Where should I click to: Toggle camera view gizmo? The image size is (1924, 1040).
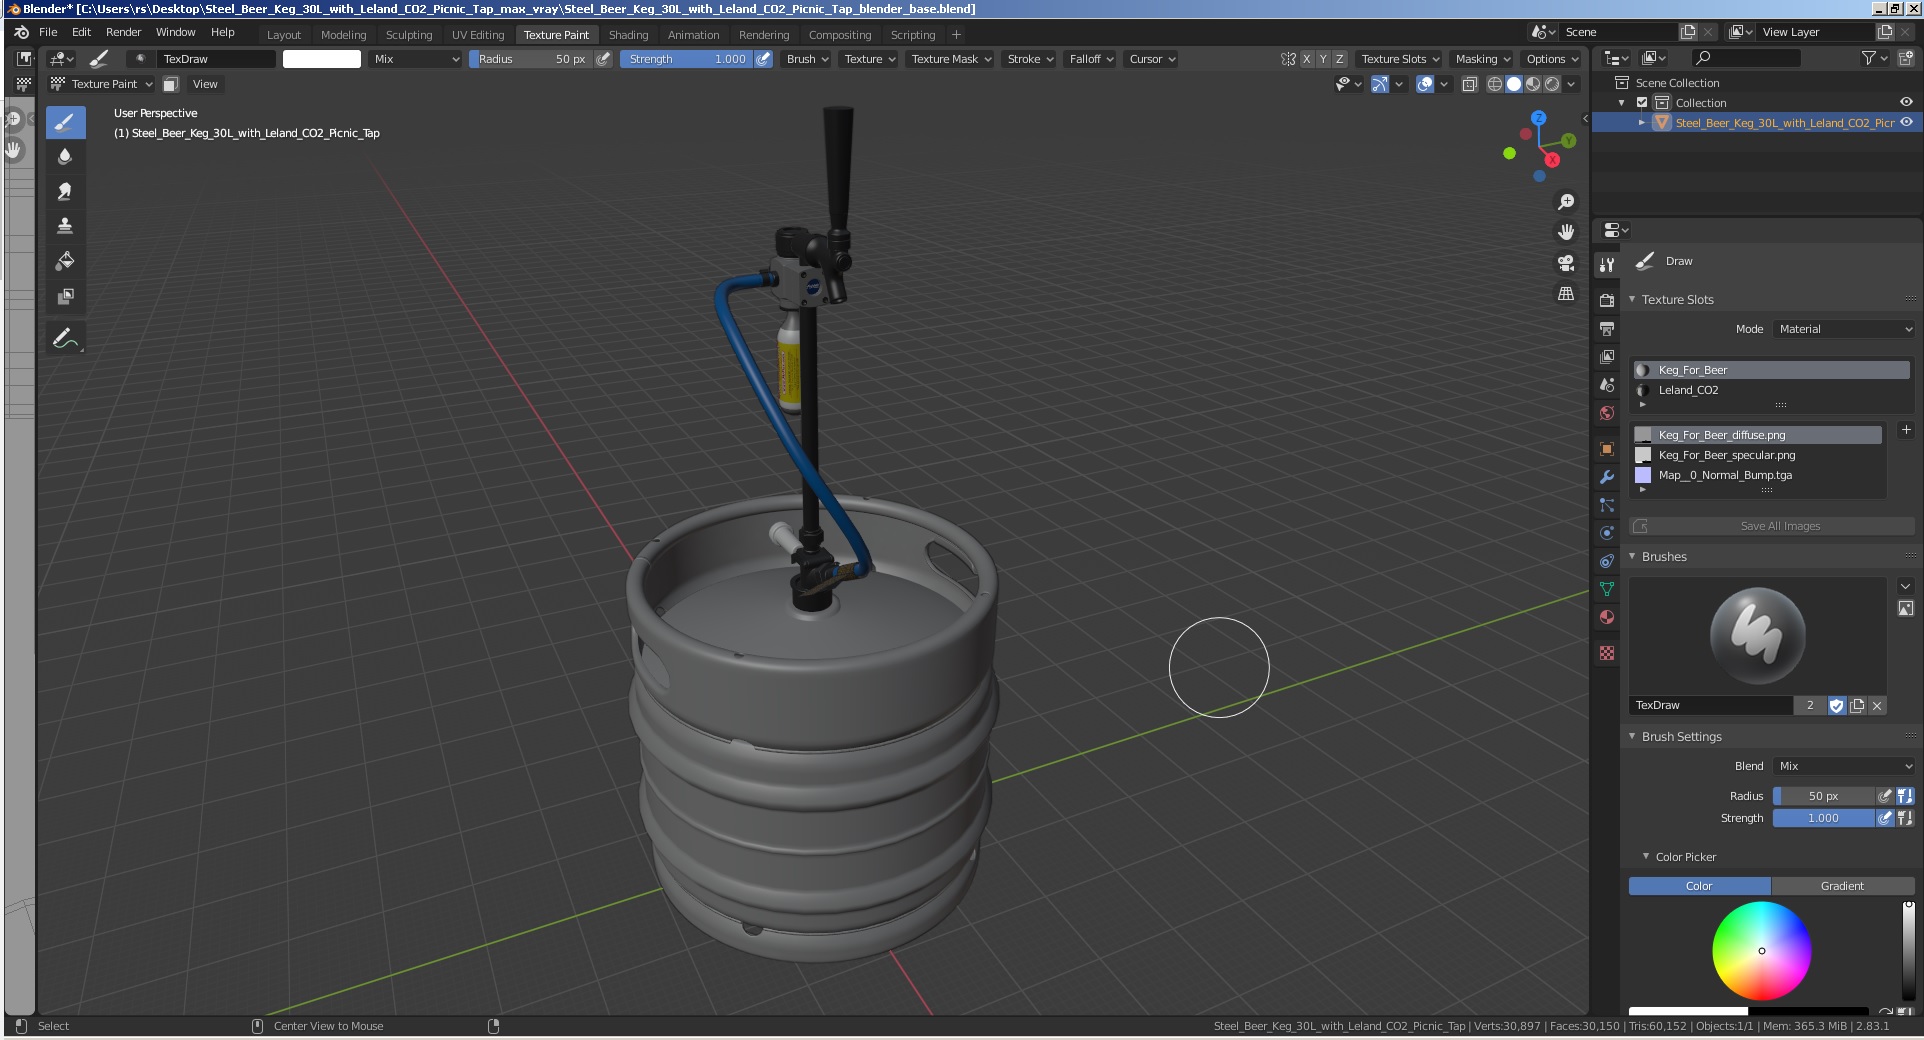(x=1566, y=263)
